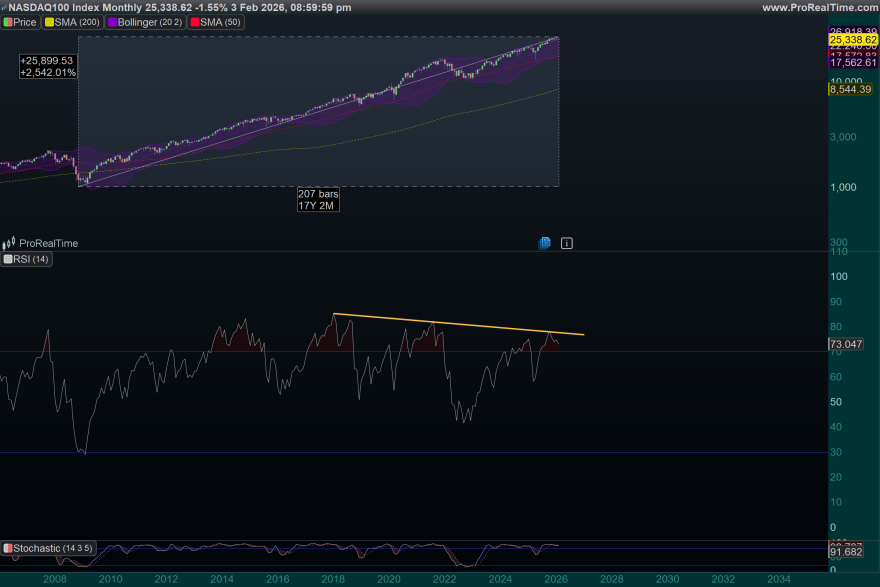Click the info 'i' icon in the RSI panel
Viewport: 880px width, 587px height.
[566, 242]
